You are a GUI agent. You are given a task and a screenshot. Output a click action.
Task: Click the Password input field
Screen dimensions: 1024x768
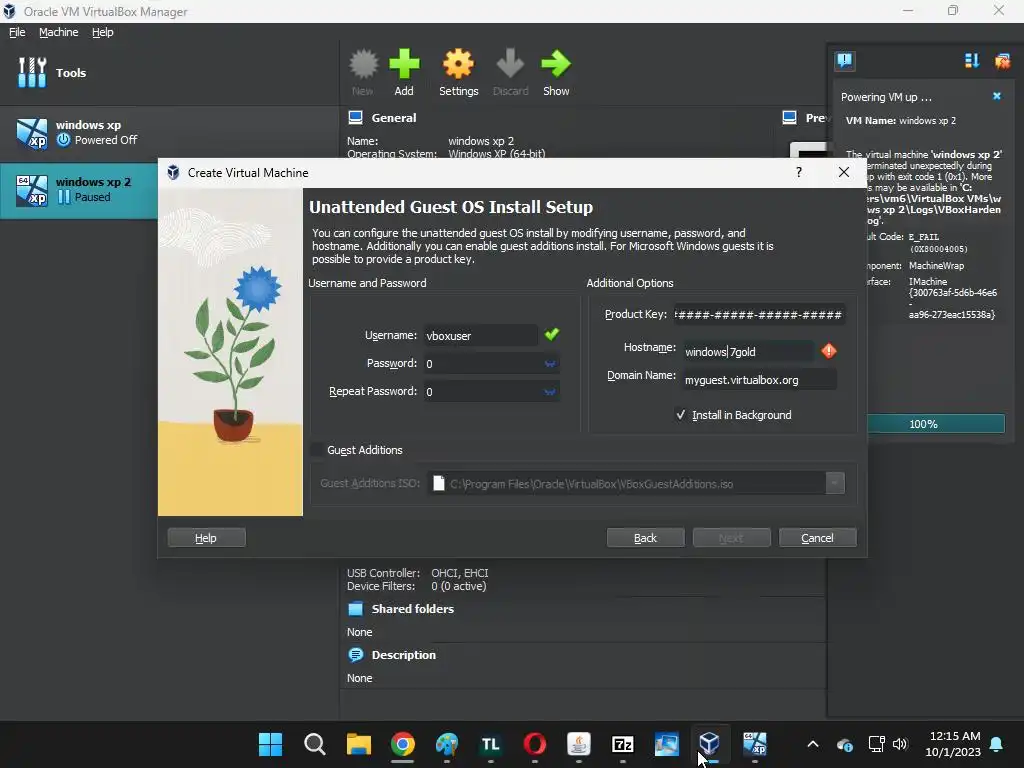tap(483, 364)
